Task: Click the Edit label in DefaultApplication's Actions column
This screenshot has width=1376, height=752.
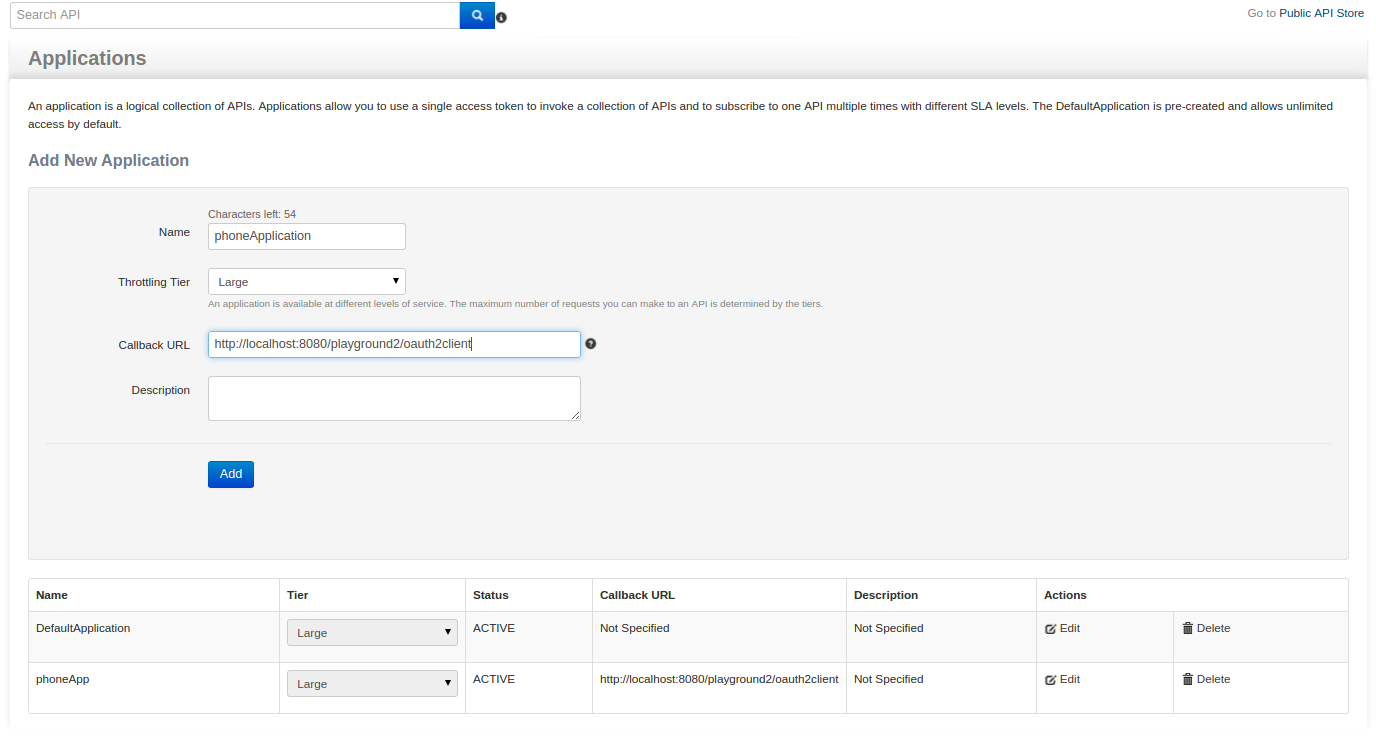Action: point(1068,628)
